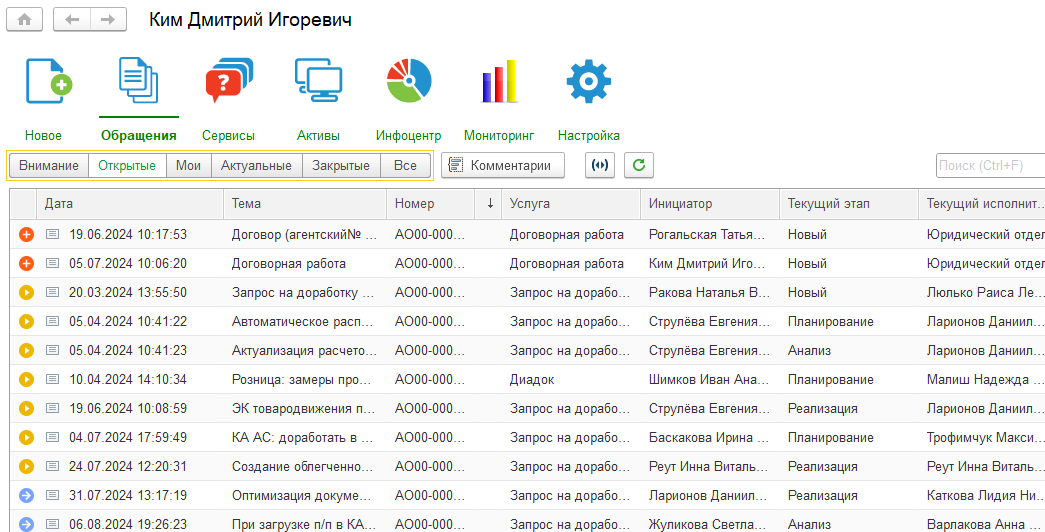Click the broadcast signal toolbar icon

click(x=600, y=166)
